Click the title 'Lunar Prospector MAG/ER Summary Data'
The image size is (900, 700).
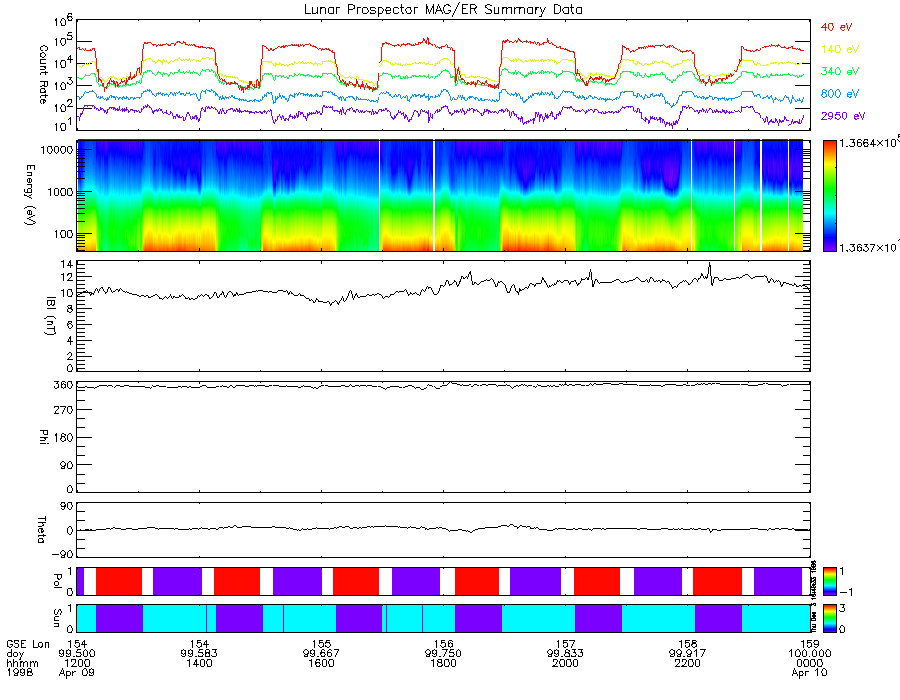[443, 9]
